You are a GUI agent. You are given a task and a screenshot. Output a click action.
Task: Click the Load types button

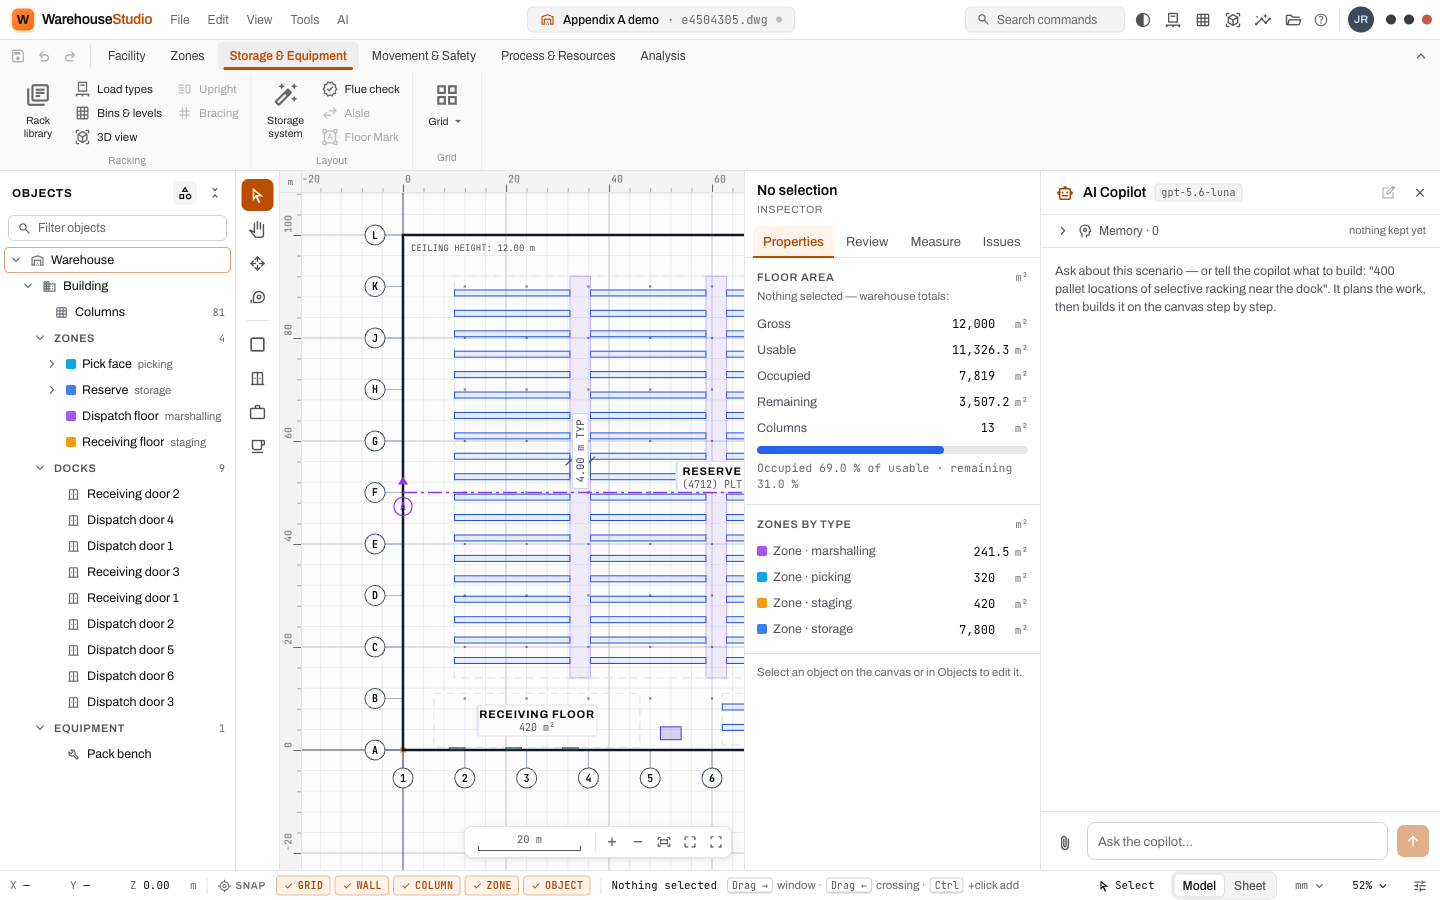click(114, 89)
